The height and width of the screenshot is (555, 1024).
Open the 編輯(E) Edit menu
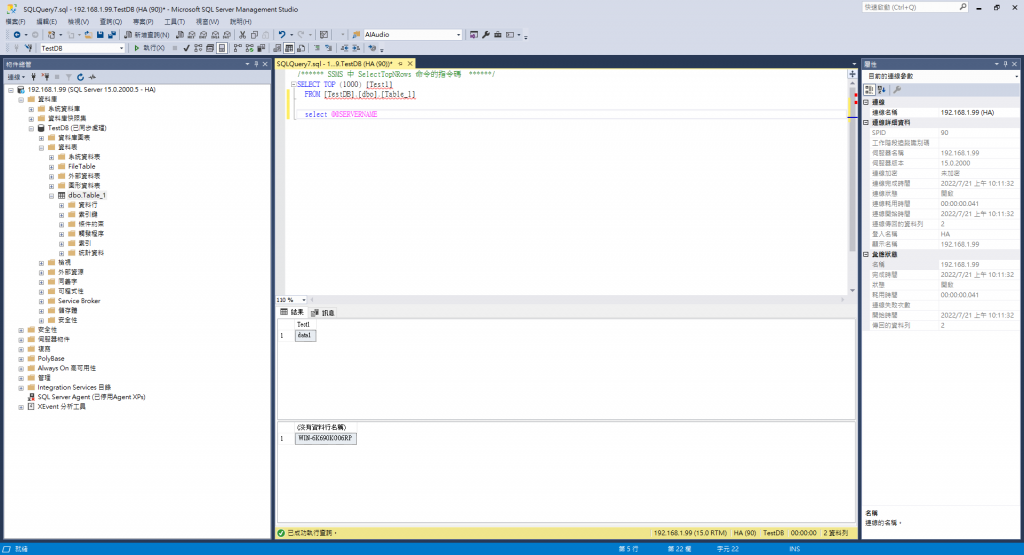click(46, 22)
